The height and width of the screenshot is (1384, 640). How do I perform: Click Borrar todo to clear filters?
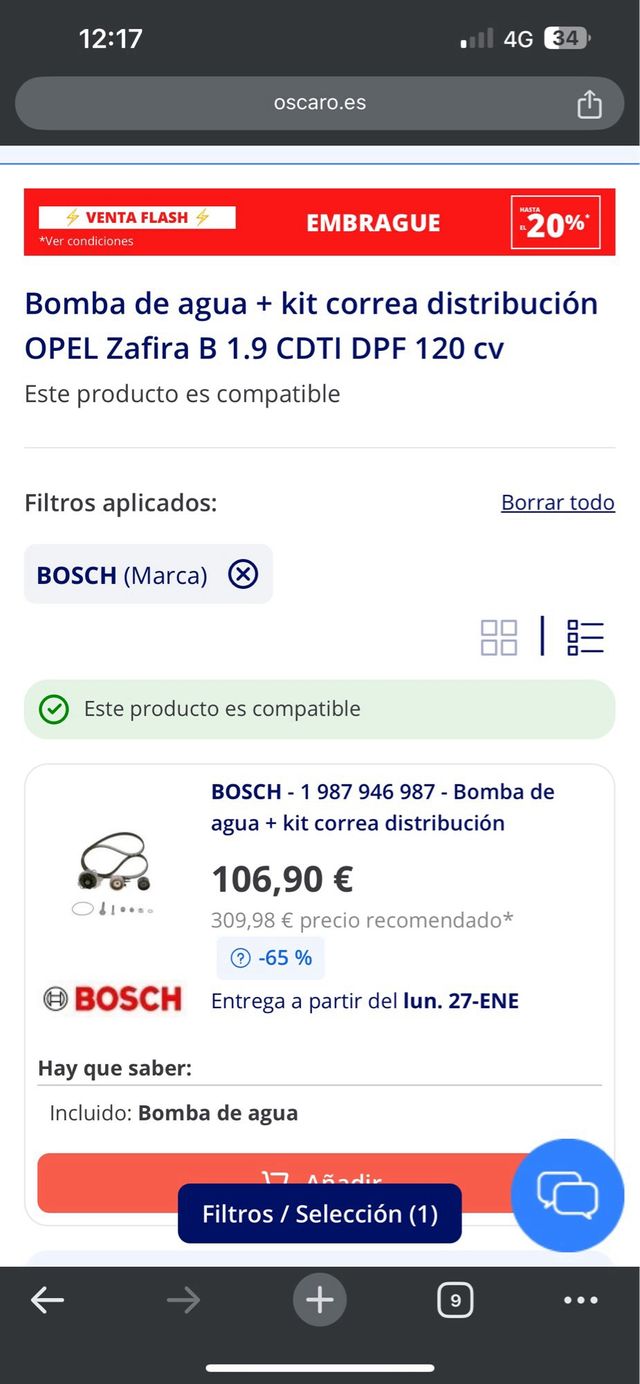557,502
